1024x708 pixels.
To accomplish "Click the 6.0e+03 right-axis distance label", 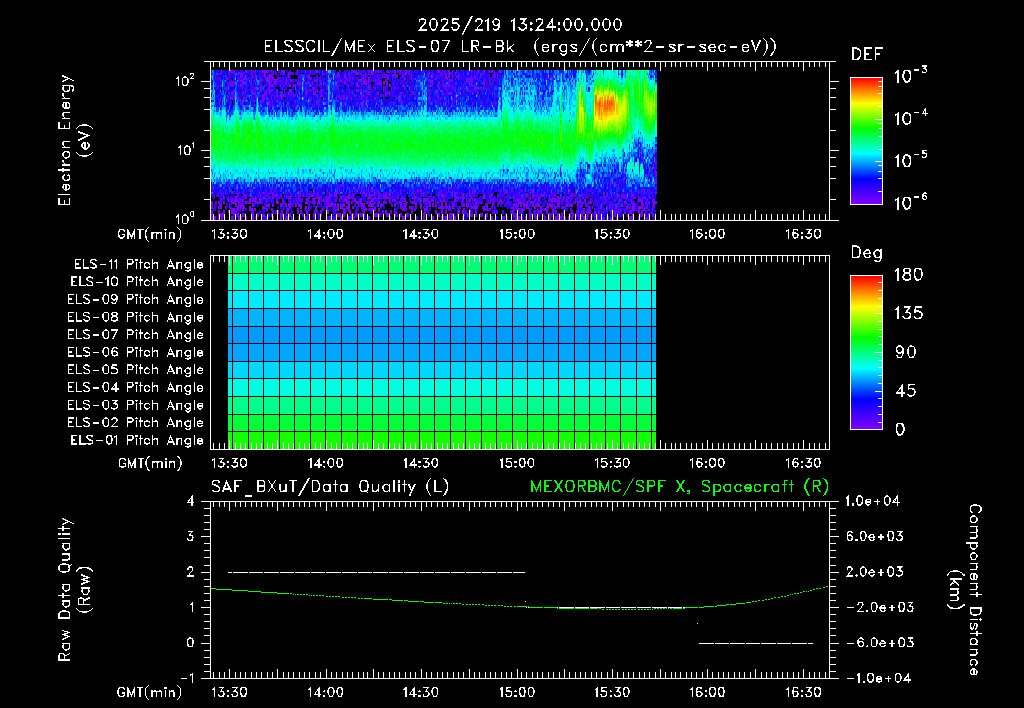I will tap(875, 536).
